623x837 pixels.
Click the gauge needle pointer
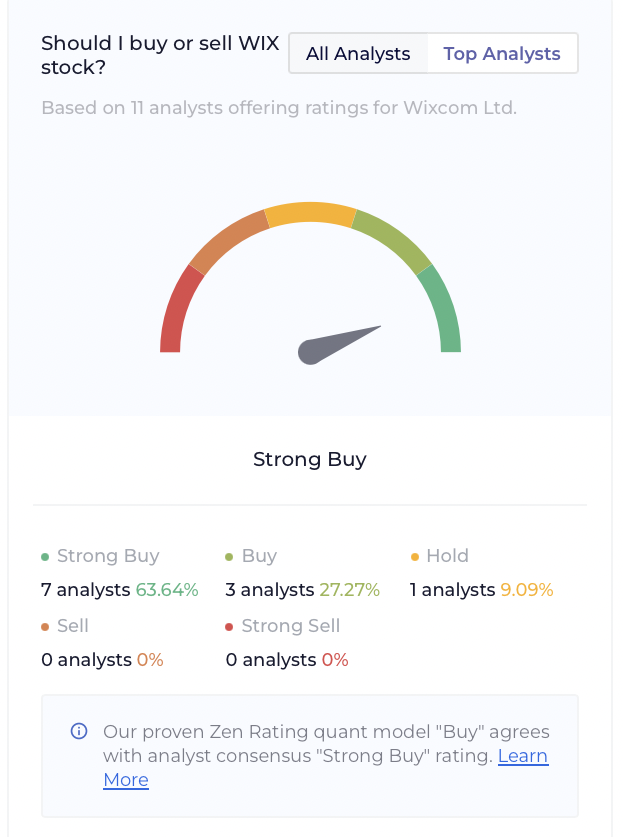click(338, 345)
